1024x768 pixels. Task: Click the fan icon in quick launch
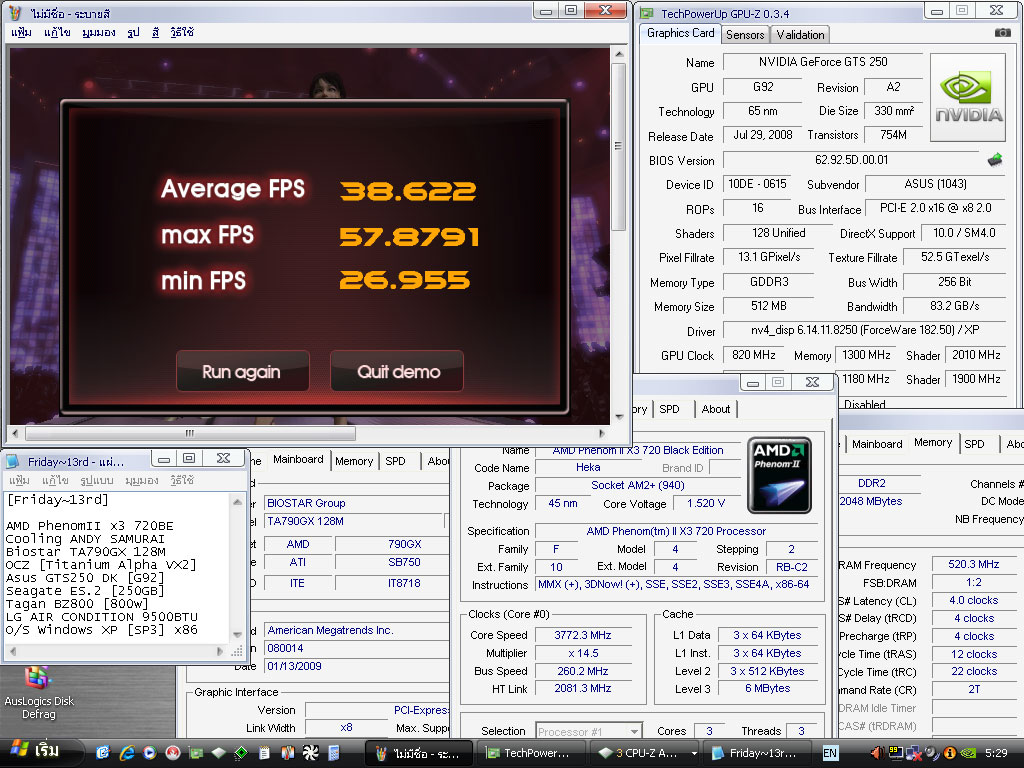pyautogui.click(x=310, y=753)
